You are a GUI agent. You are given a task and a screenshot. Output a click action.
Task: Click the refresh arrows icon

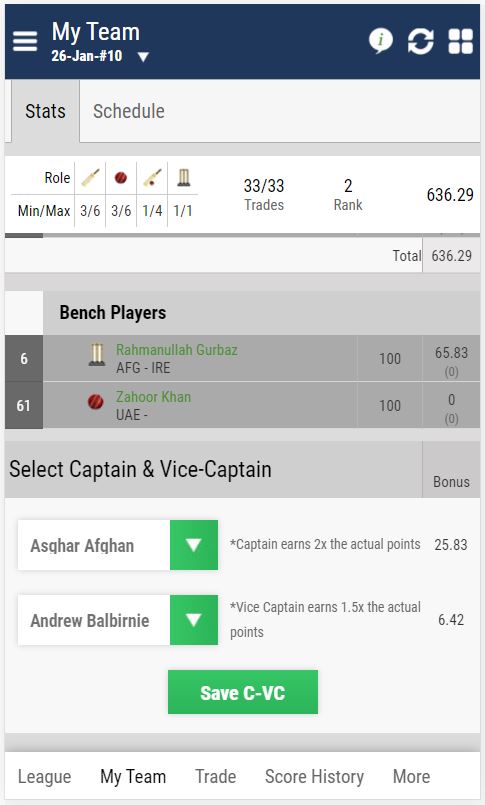point(420,41)
